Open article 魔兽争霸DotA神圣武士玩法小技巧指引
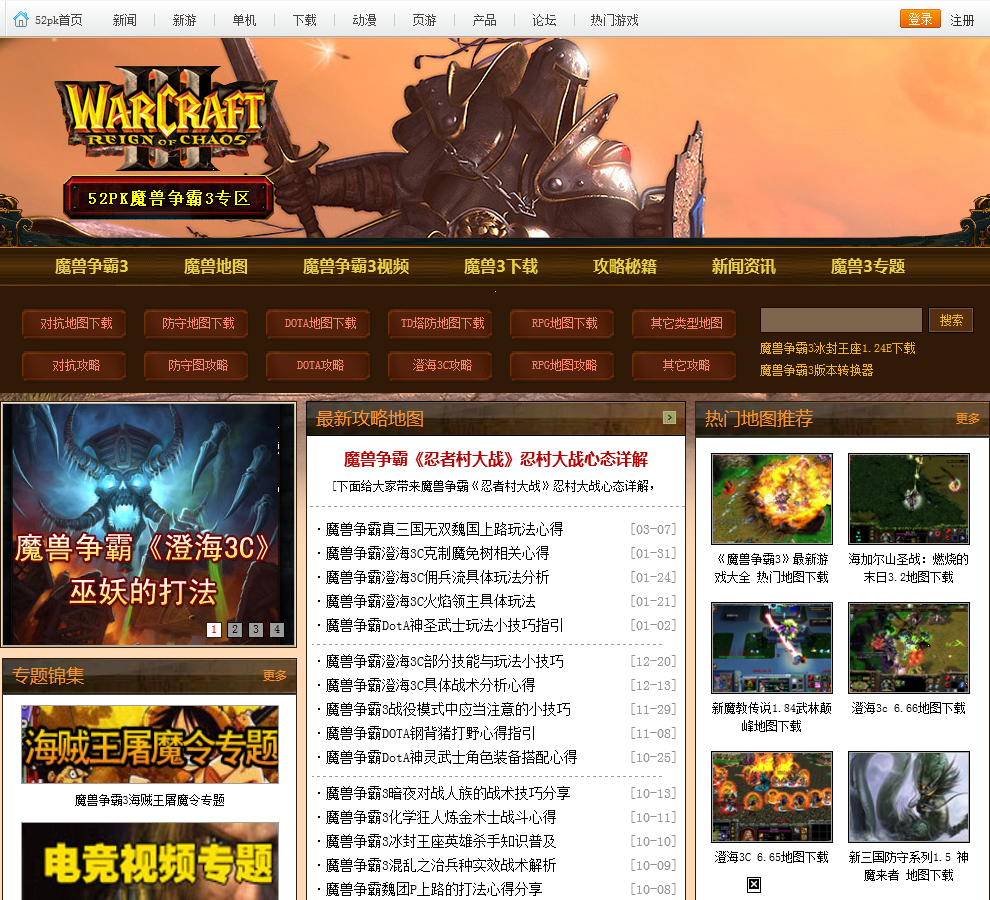Screen dimensions: 990x900 [x=444, y=625]
